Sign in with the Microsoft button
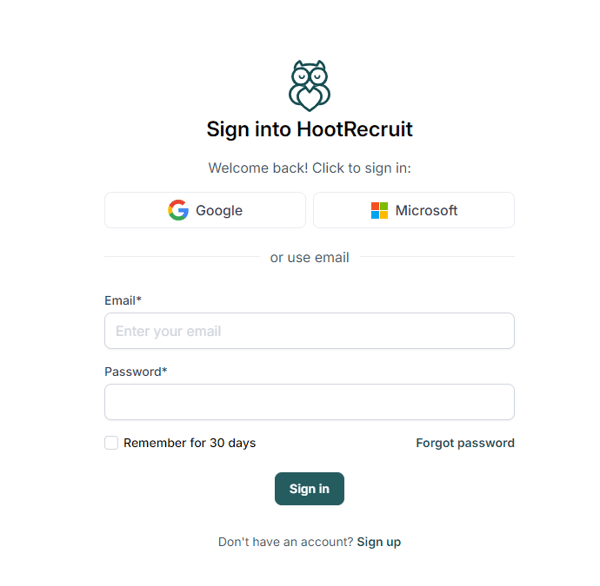The height and width of the screenshot is (586, 600). 414,210
